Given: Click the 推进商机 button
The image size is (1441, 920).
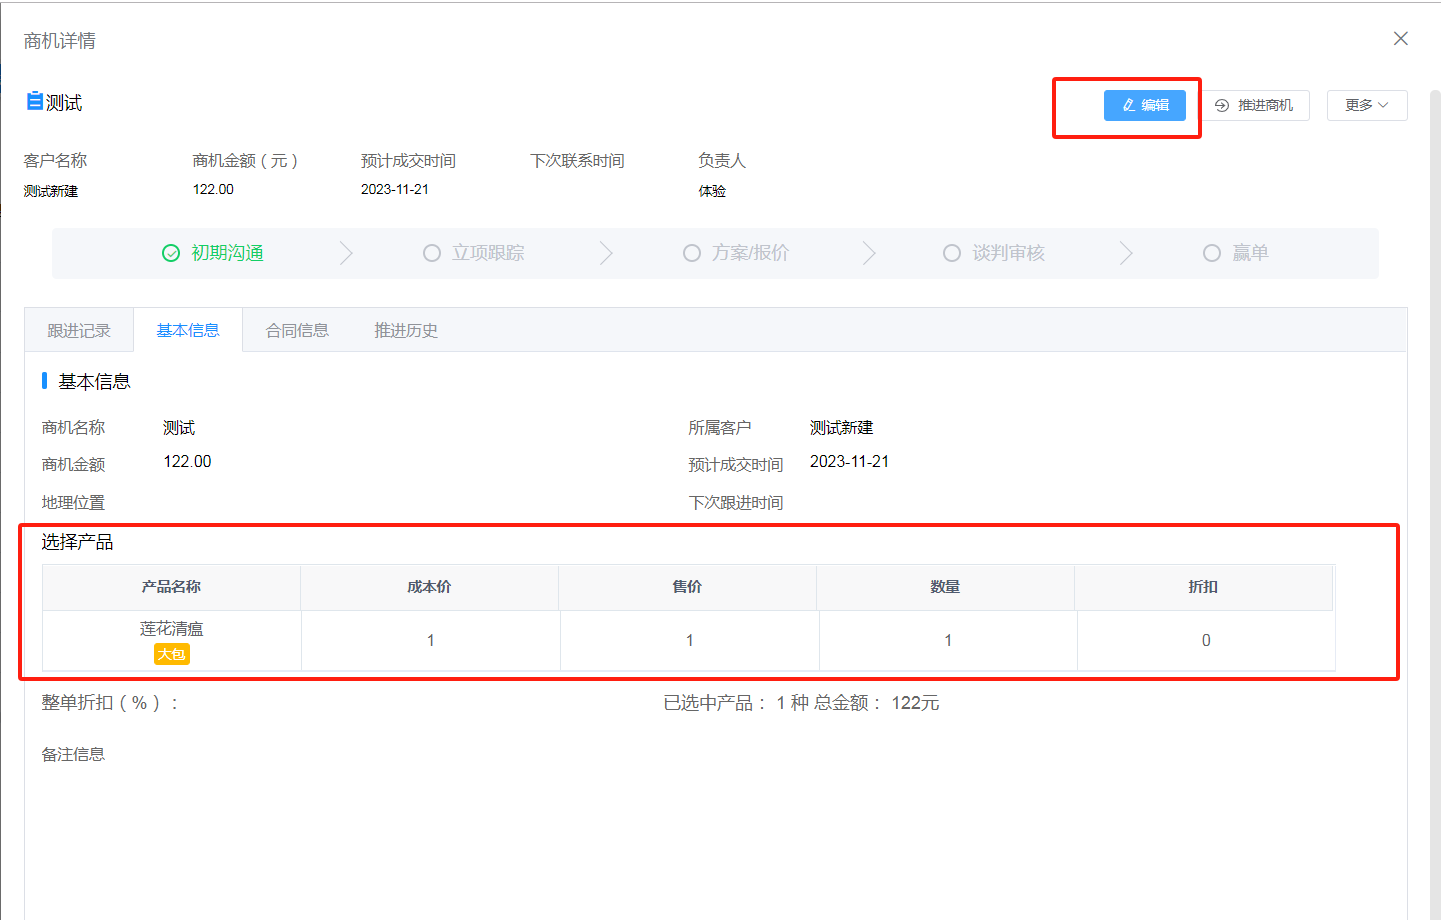Looking at the screenshot, I should 1255,105.
